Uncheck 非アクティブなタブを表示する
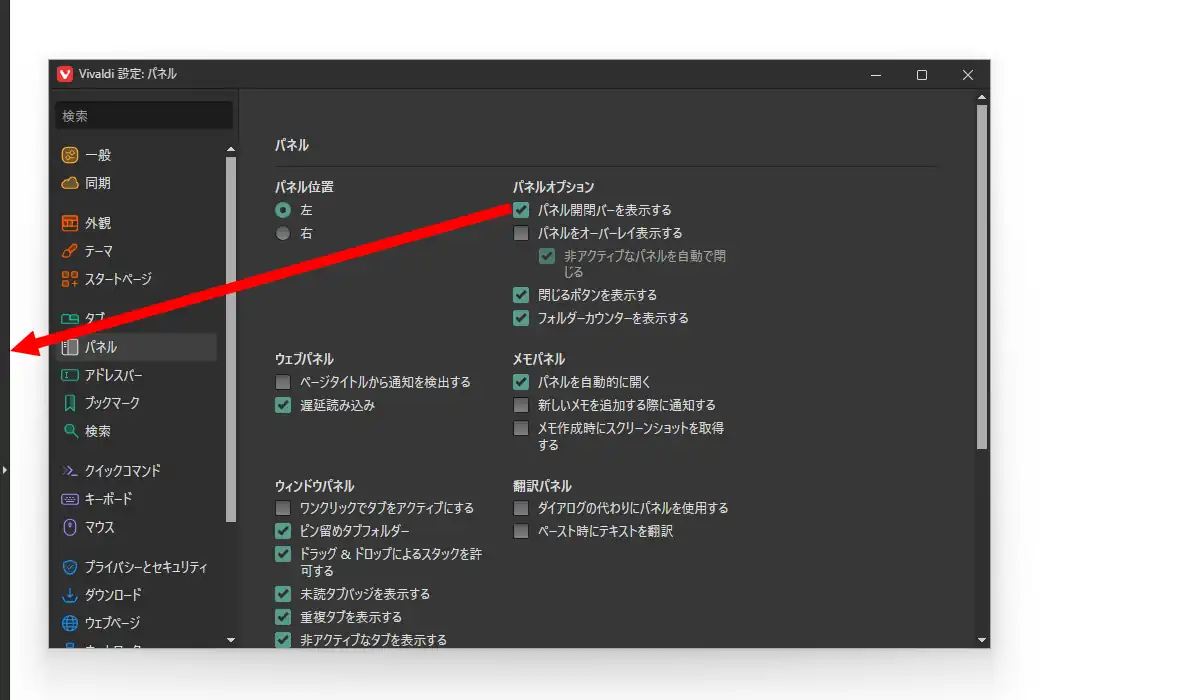This screenshot has height=700, width=1200. [x=283, y=640]
